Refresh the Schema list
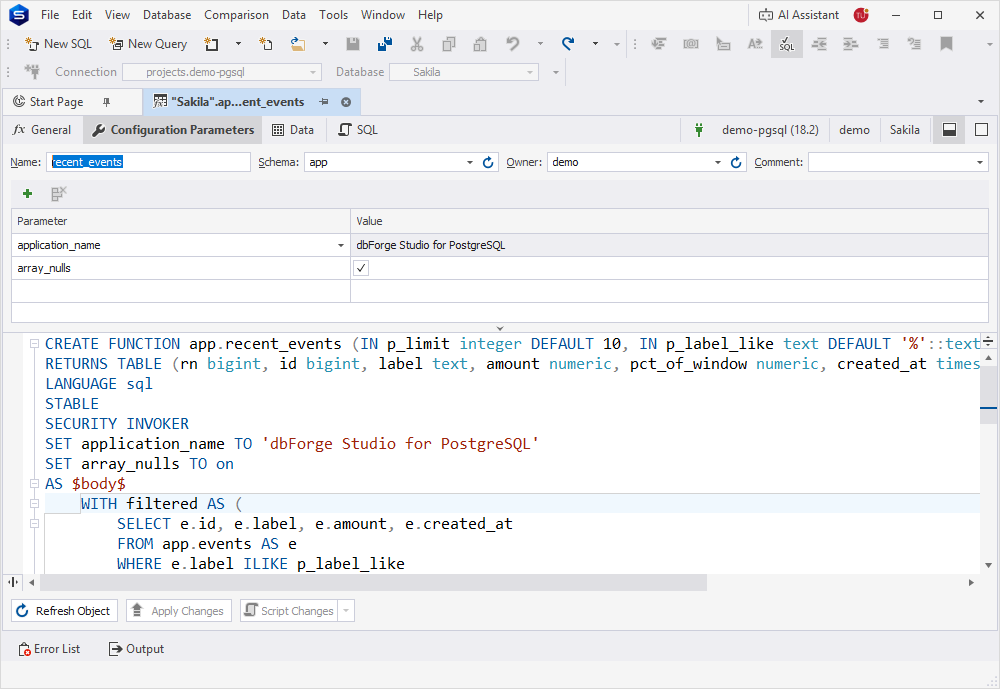 pos(489,163)
